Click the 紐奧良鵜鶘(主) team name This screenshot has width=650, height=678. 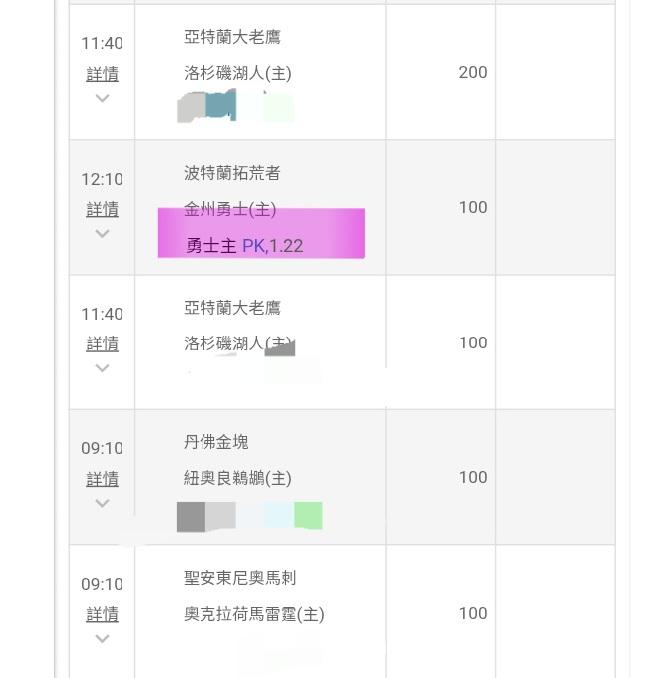[x=238, y=478]
